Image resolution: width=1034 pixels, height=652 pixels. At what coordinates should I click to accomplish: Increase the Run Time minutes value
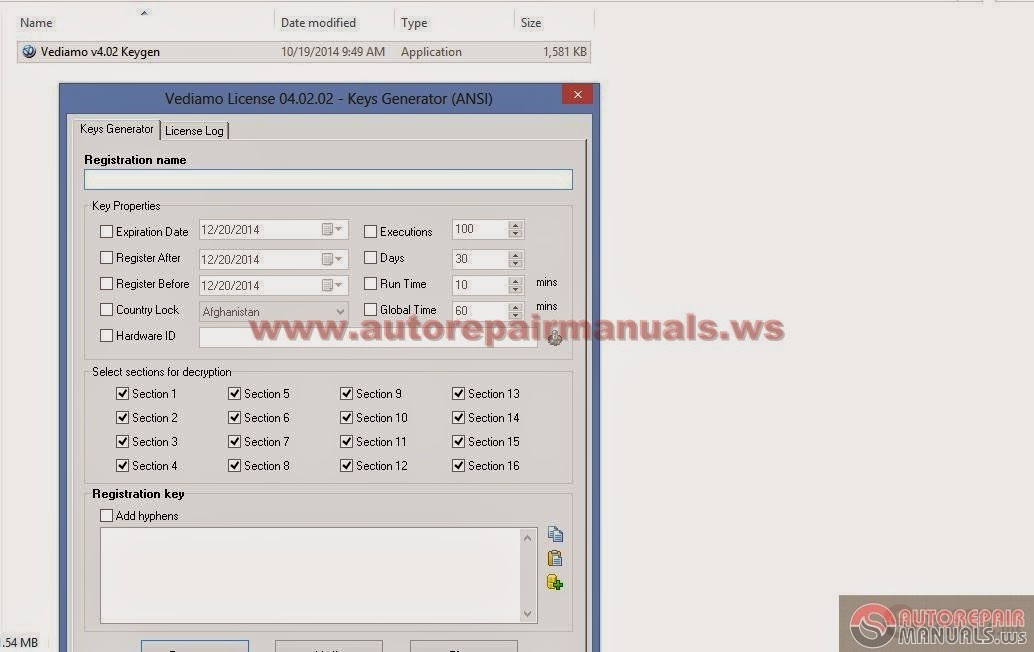pos(516,281)
